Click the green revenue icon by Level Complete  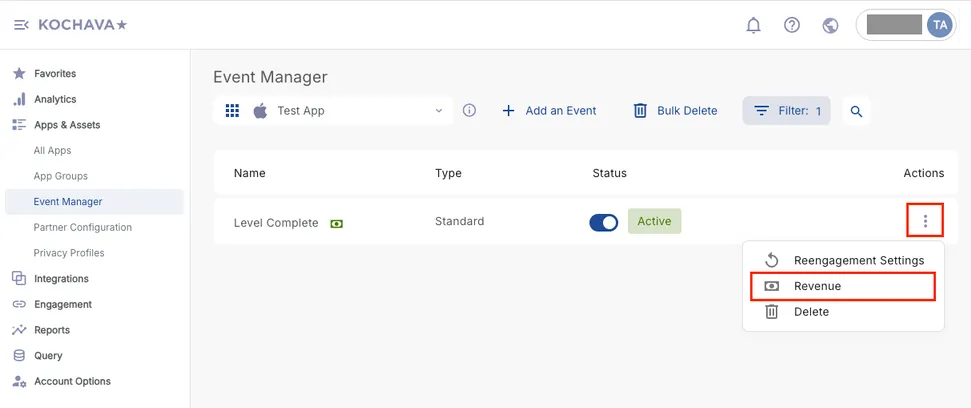(336, 224)
